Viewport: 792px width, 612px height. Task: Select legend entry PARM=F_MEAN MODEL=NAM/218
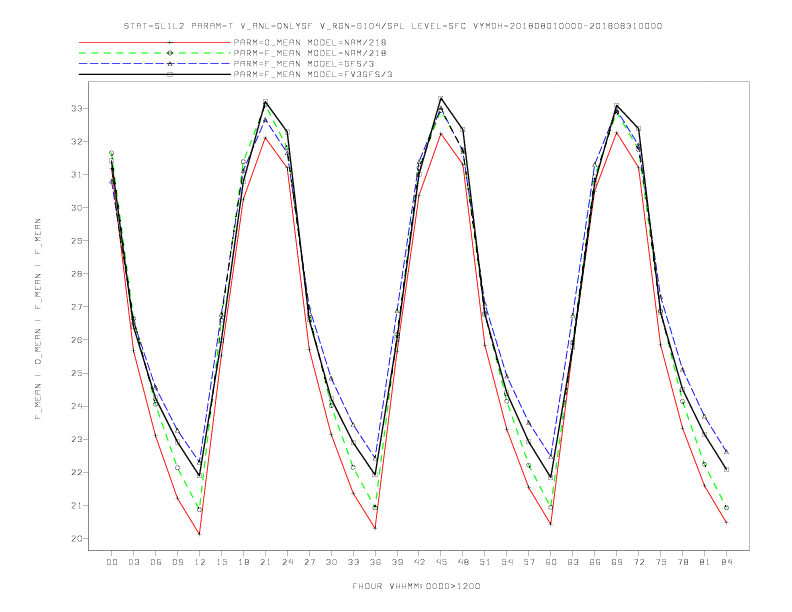point(310,53)
